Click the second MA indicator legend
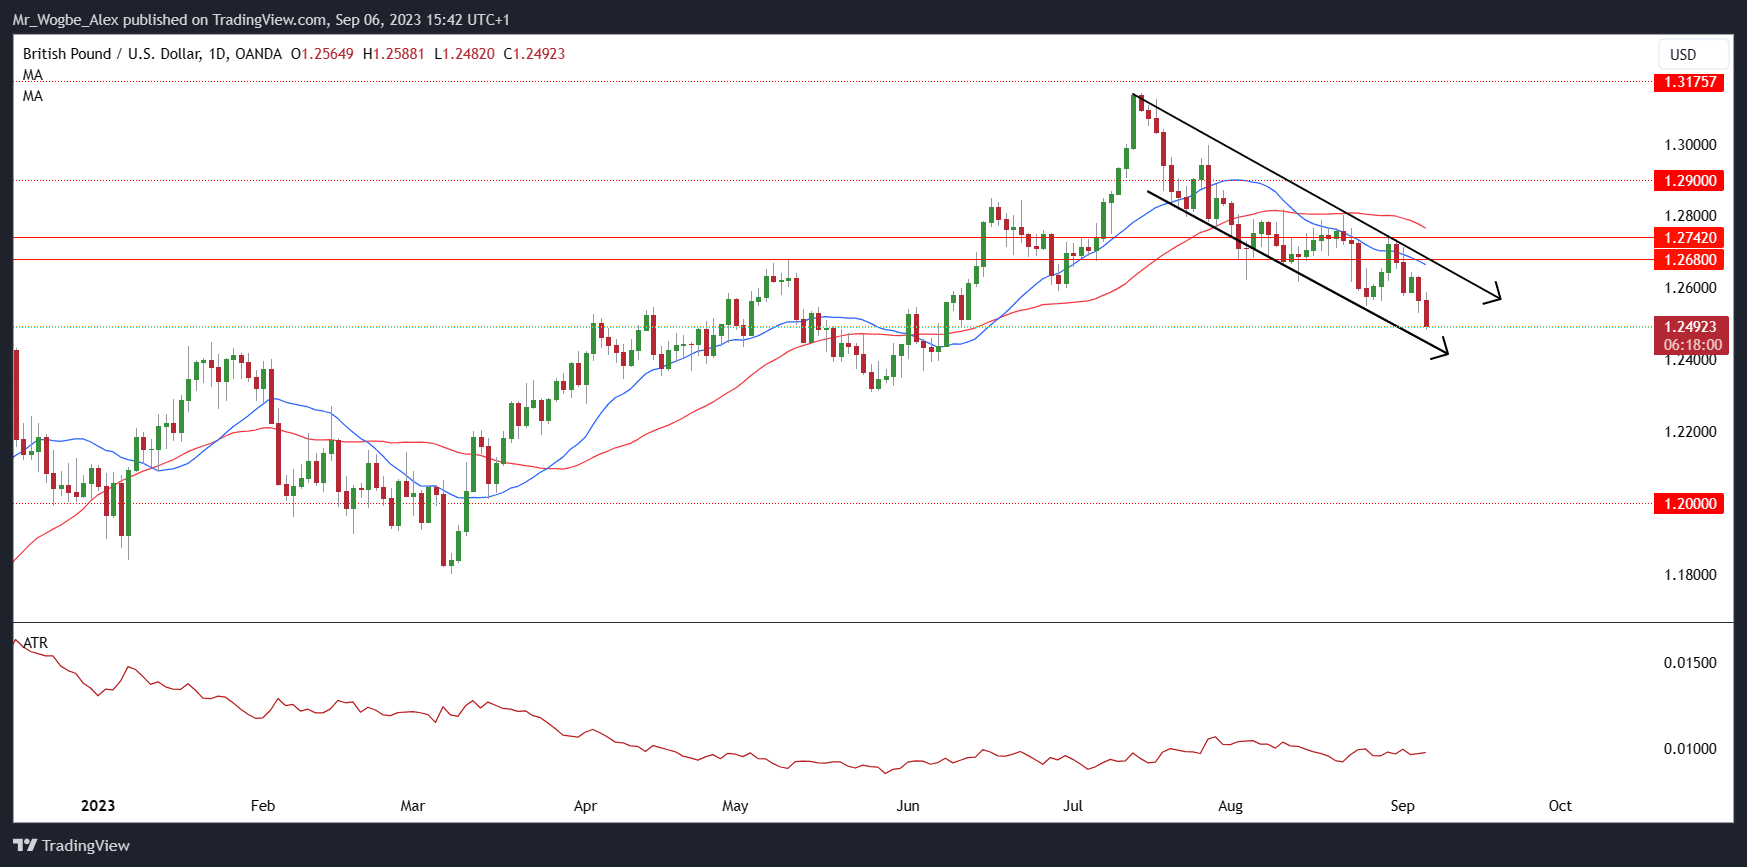Image resolution: width=1747 pixels, height=867 pixels. pyautogui.click(x=33, y=96)
